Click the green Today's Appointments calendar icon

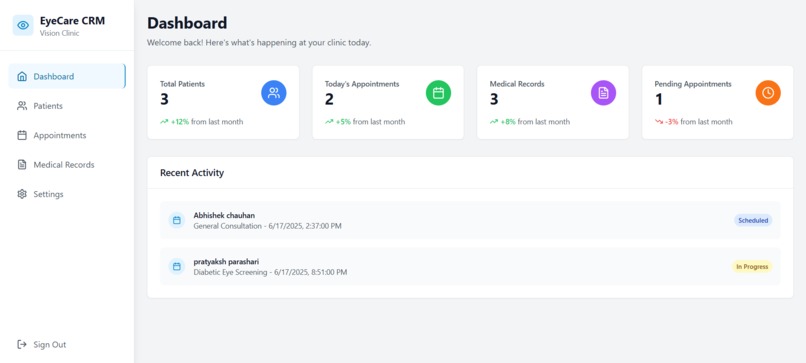[x=438, y=93]
